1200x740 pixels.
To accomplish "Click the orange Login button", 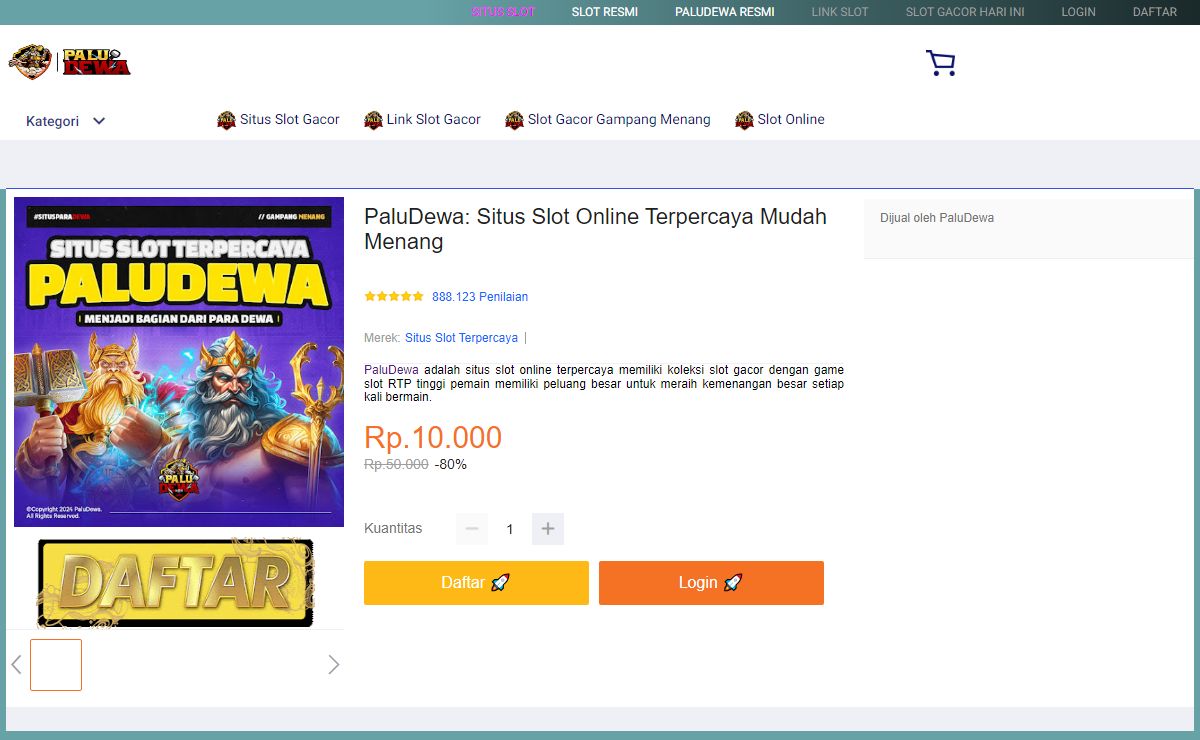I will [711, 583].
